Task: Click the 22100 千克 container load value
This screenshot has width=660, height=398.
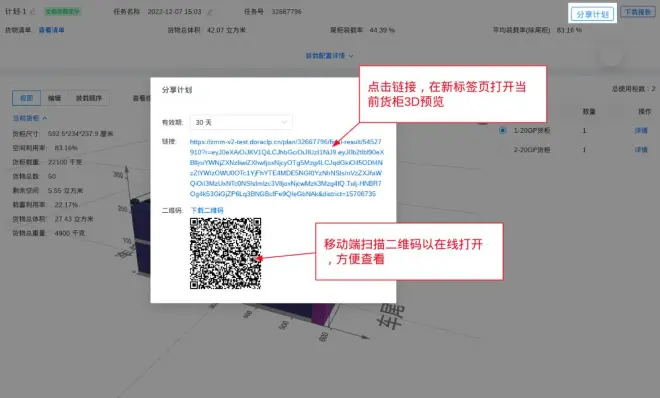Action: click(x=65, y=162)
